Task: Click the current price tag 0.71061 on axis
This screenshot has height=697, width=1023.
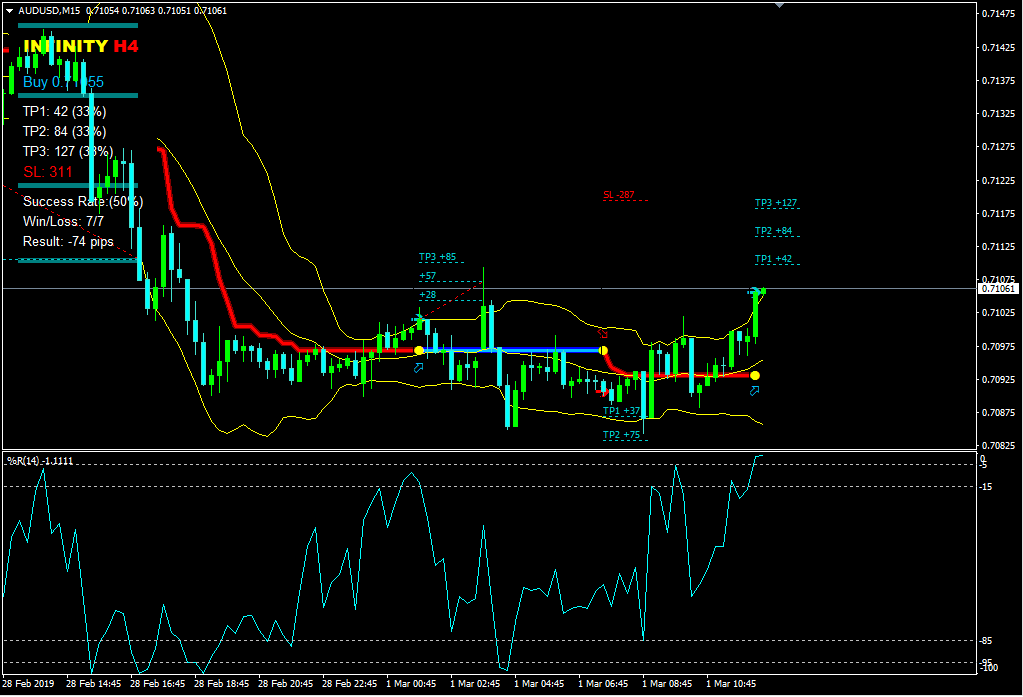Action: point(998,288)
